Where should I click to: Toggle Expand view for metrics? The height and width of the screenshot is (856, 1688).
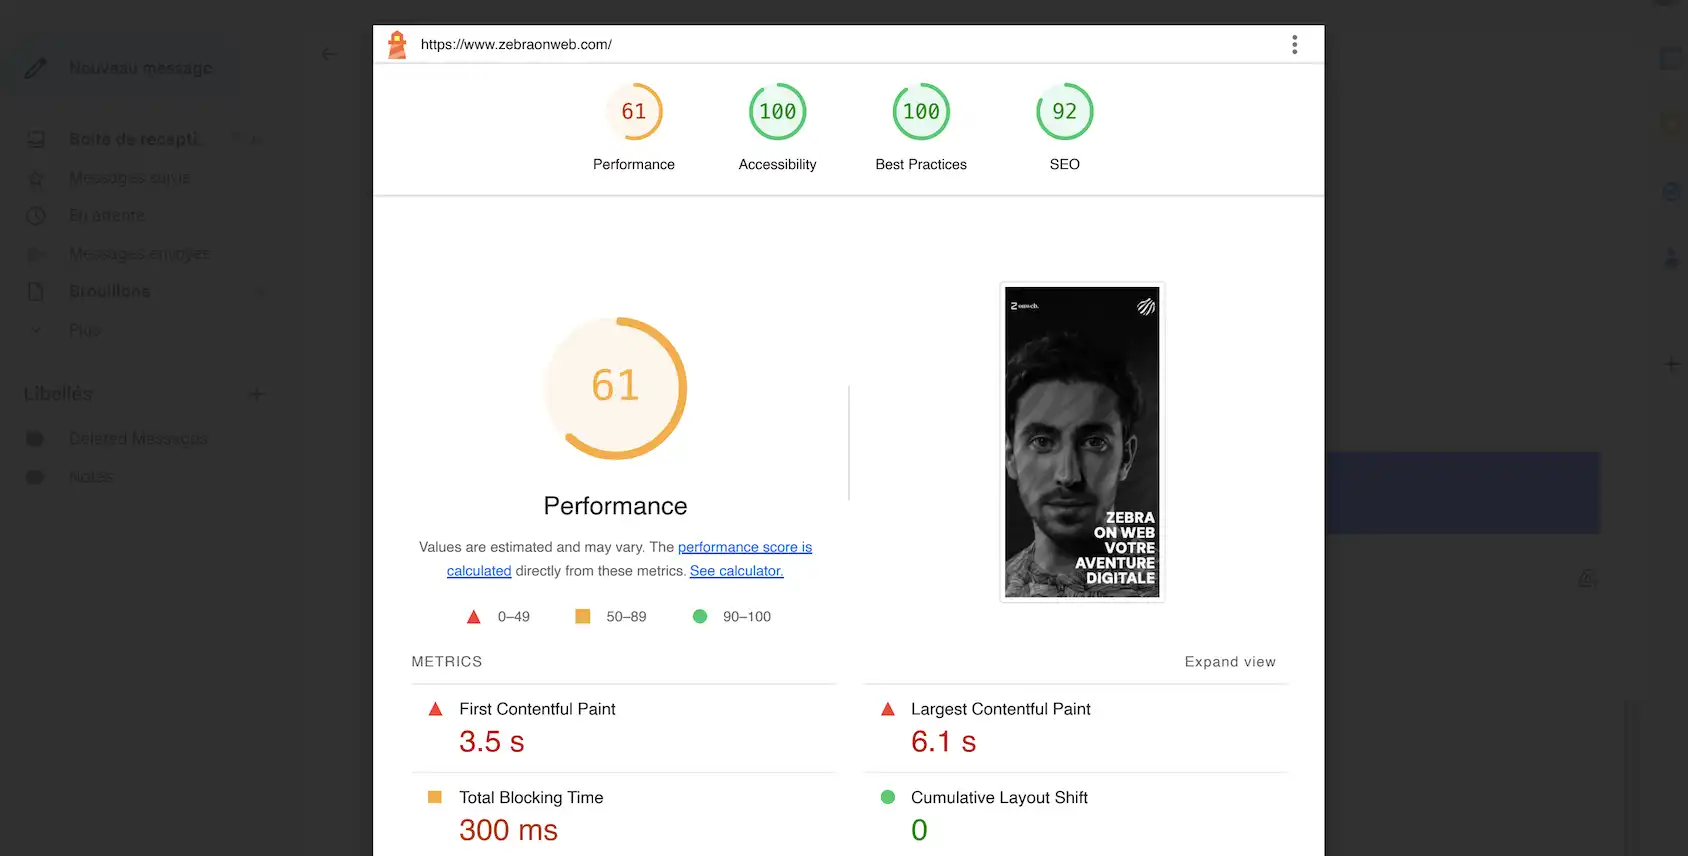1230,662
